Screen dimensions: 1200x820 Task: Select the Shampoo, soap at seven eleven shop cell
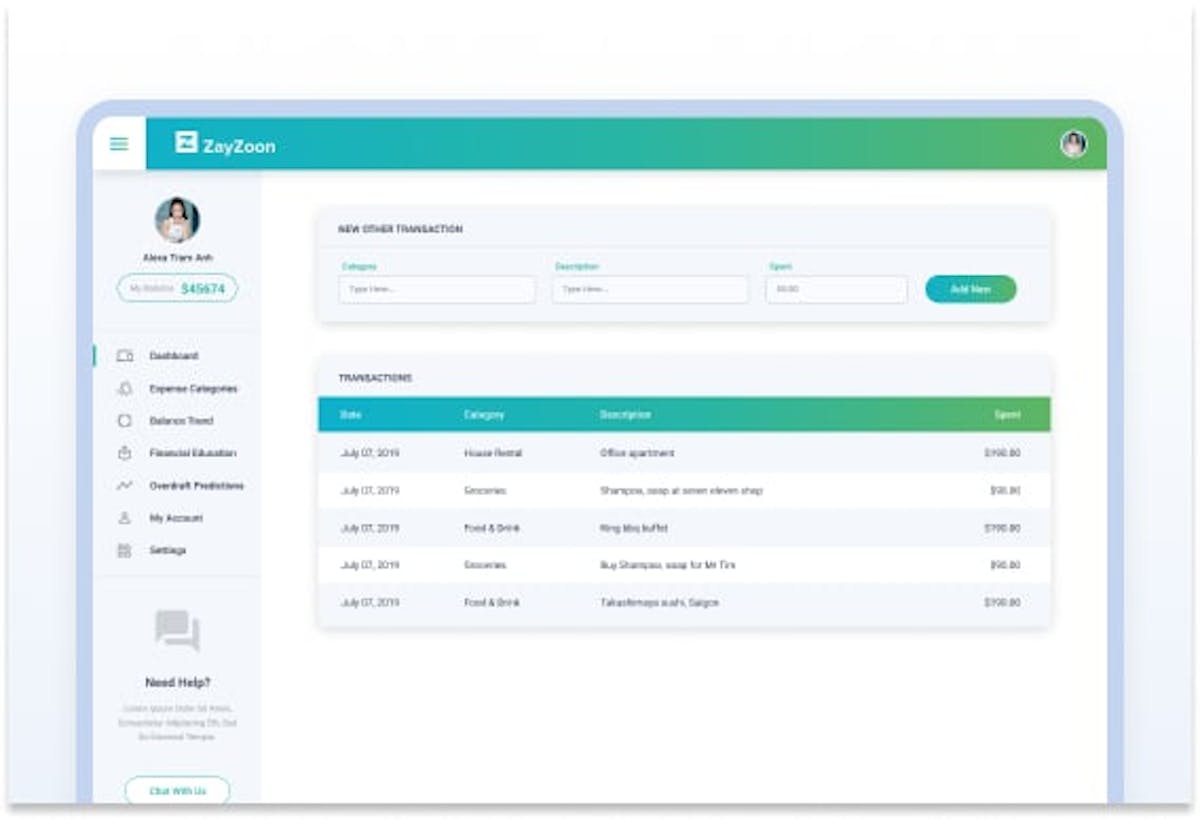pos(681,491)
